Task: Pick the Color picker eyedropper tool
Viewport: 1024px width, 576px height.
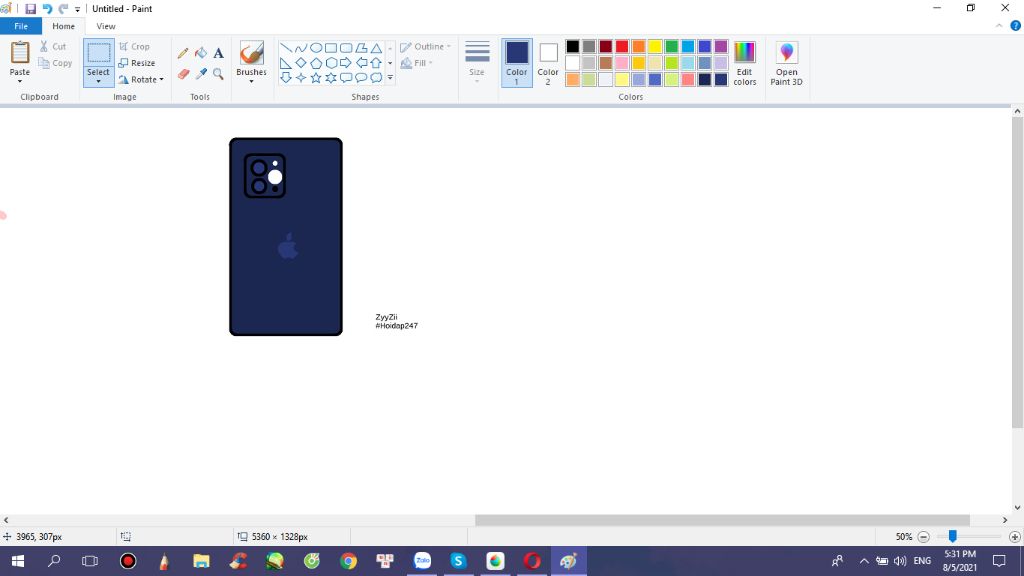Action: pyautogui.click(x=200, y=74)
